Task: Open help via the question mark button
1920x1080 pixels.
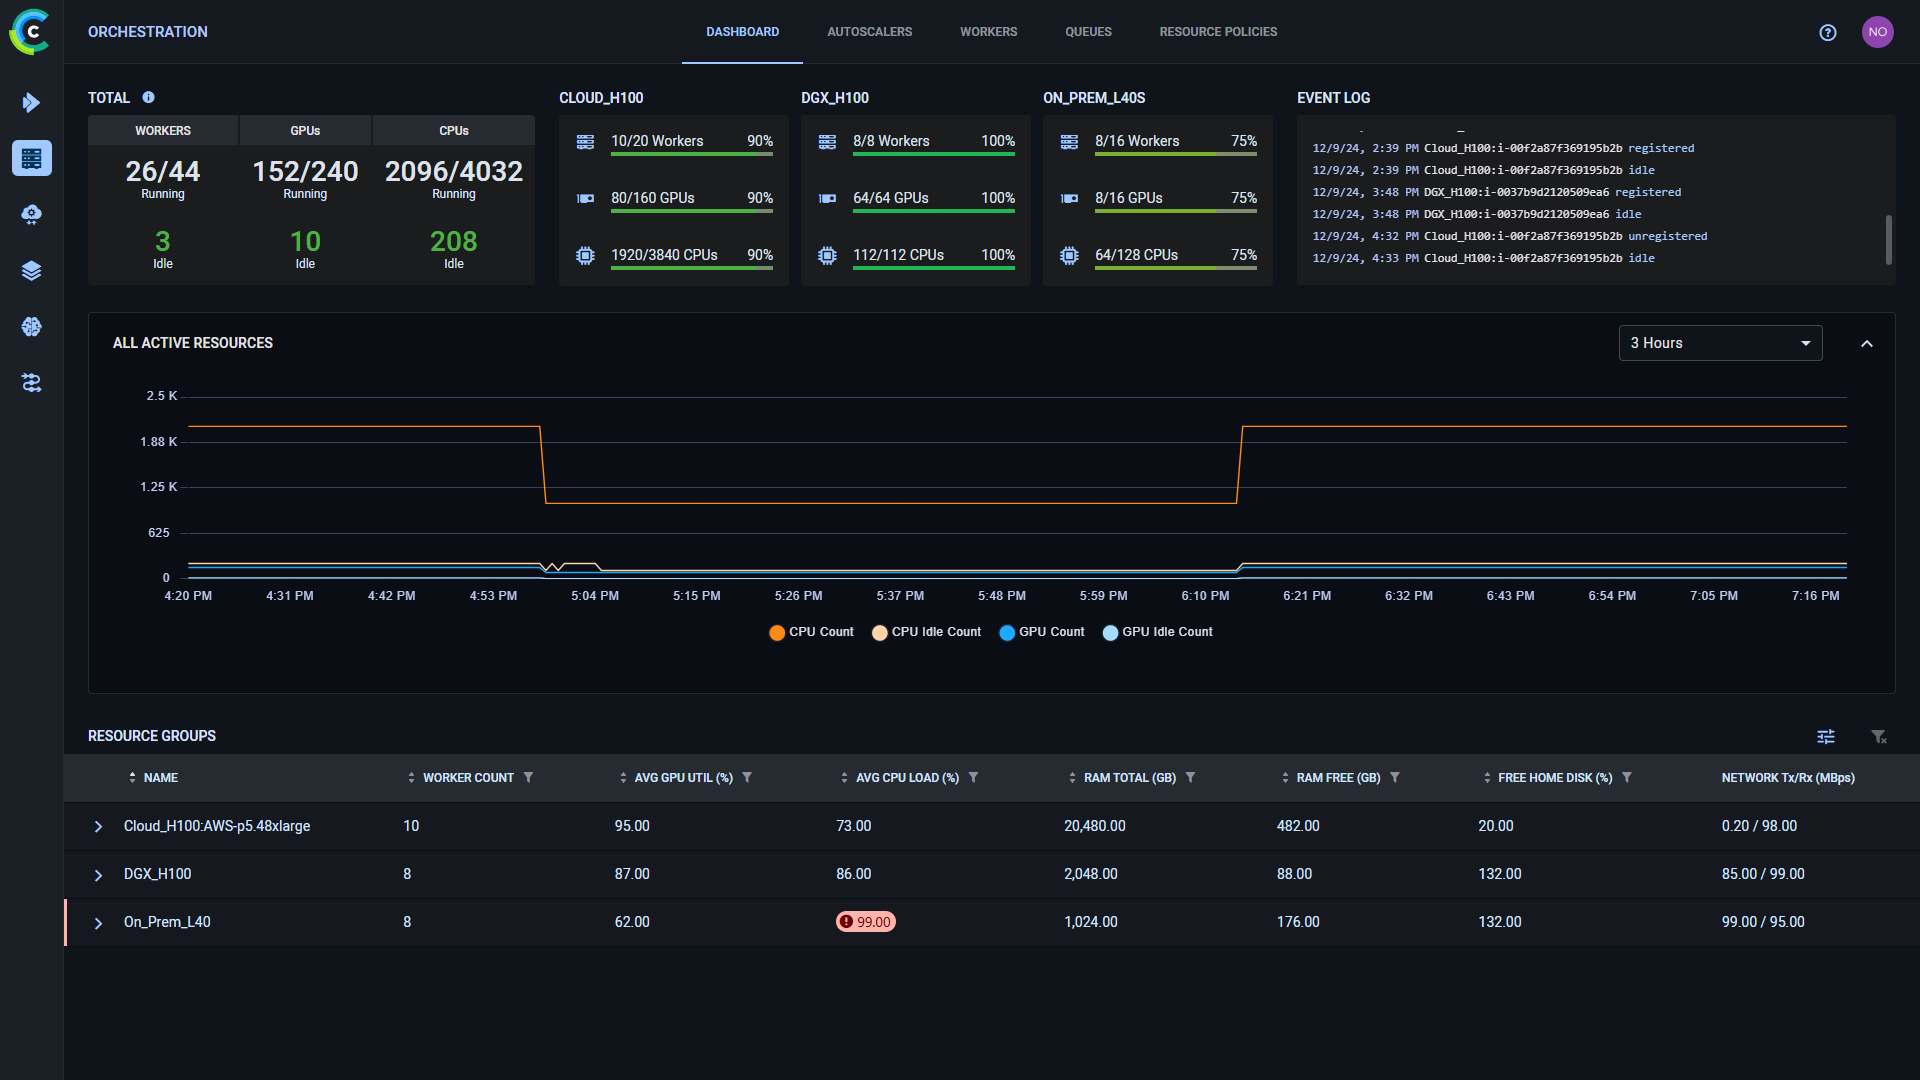Action: point(1827,32)
